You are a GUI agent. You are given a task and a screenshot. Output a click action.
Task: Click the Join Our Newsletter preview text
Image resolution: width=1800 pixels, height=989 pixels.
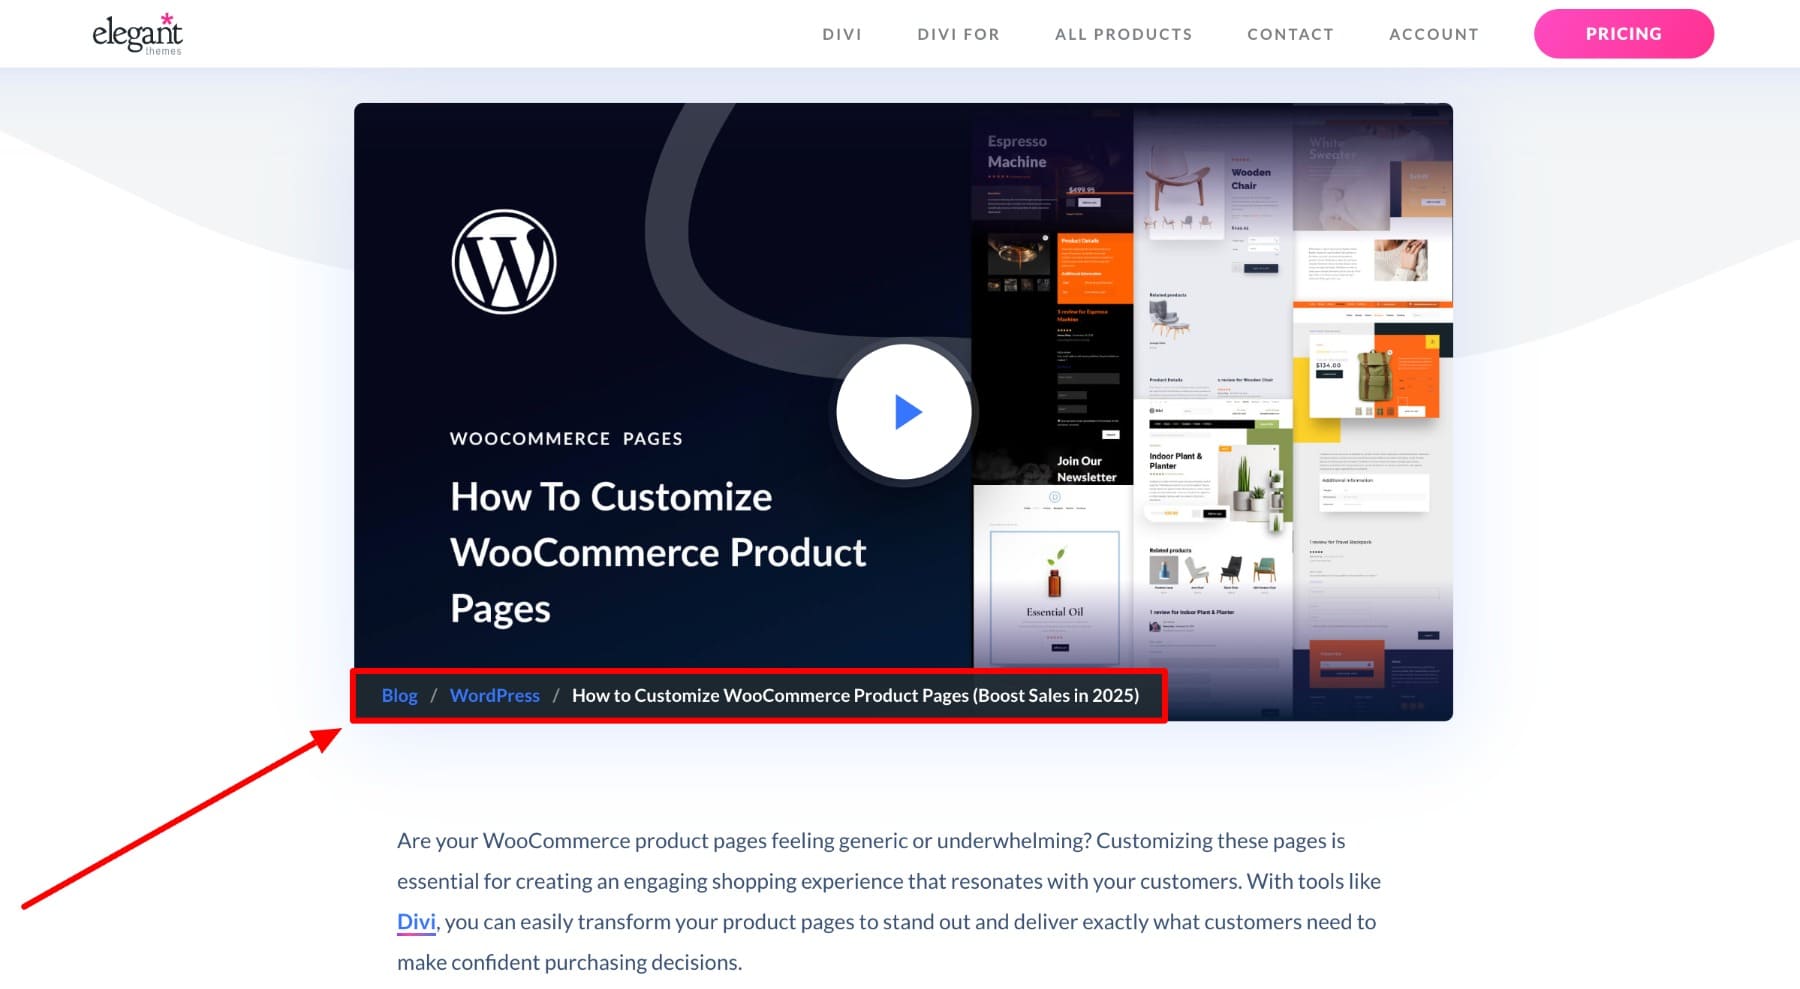pos(1086,469)
